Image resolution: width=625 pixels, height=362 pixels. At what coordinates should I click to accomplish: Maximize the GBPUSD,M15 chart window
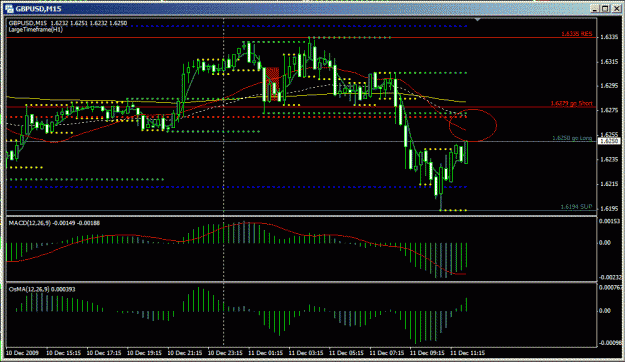(x=605, y=8)
